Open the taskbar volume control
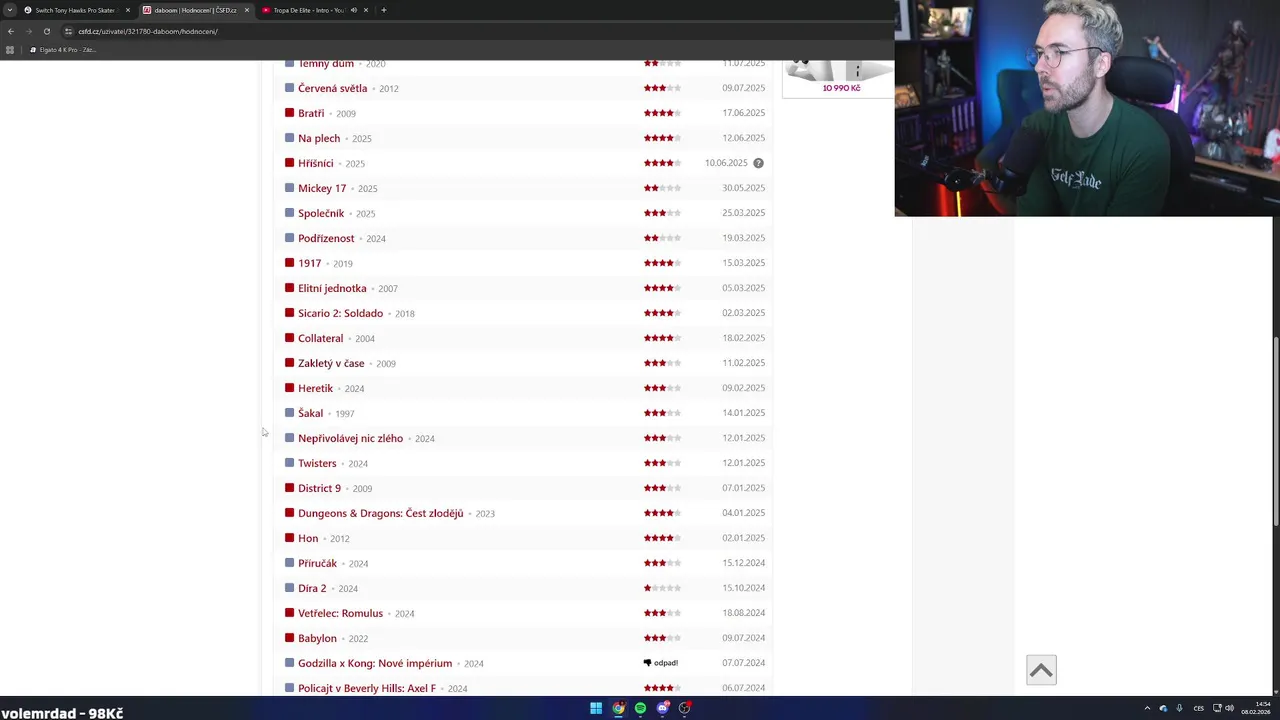Image resolution: width=1280 pixels, height=720 pixels. (x=1229, y=708)
